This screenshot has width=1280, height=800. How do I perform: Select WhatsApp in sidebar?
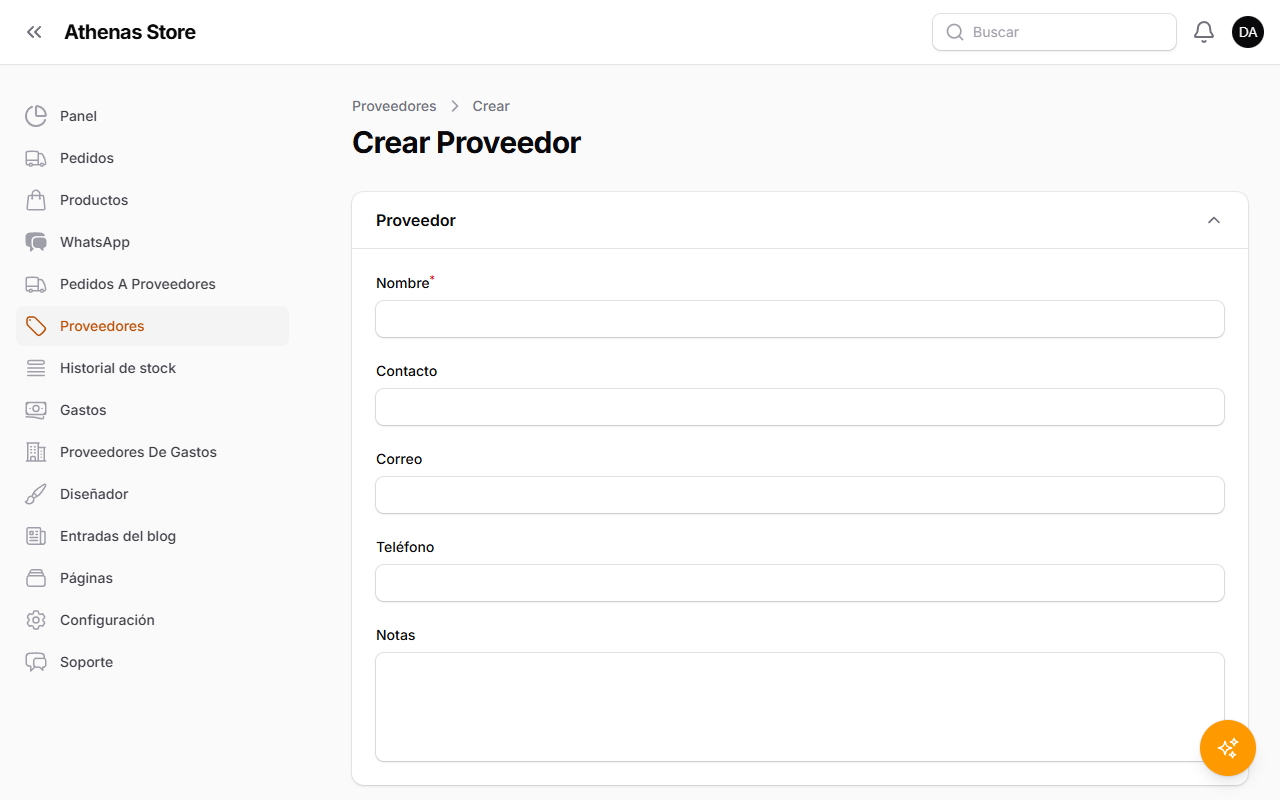point(153,242)
